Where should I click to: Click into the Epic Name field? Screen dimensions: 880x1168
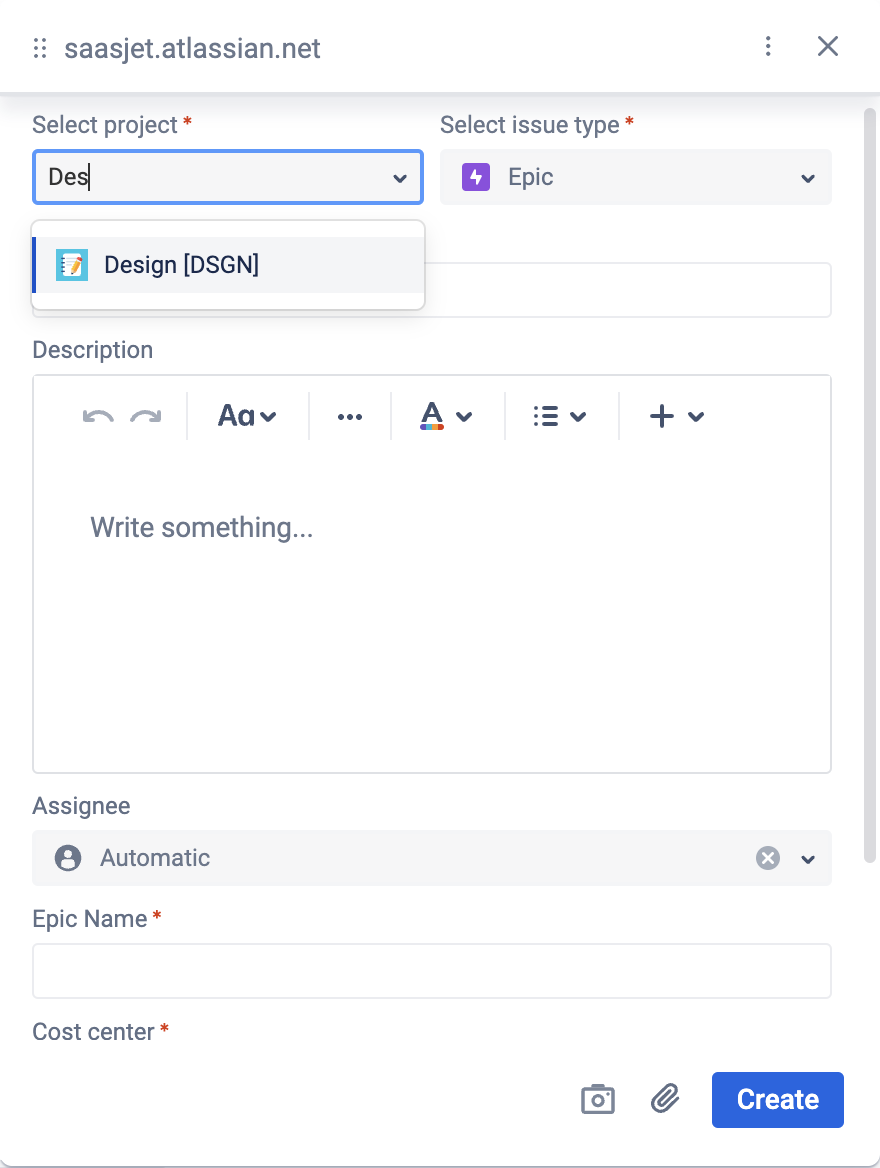pos(432,971)
